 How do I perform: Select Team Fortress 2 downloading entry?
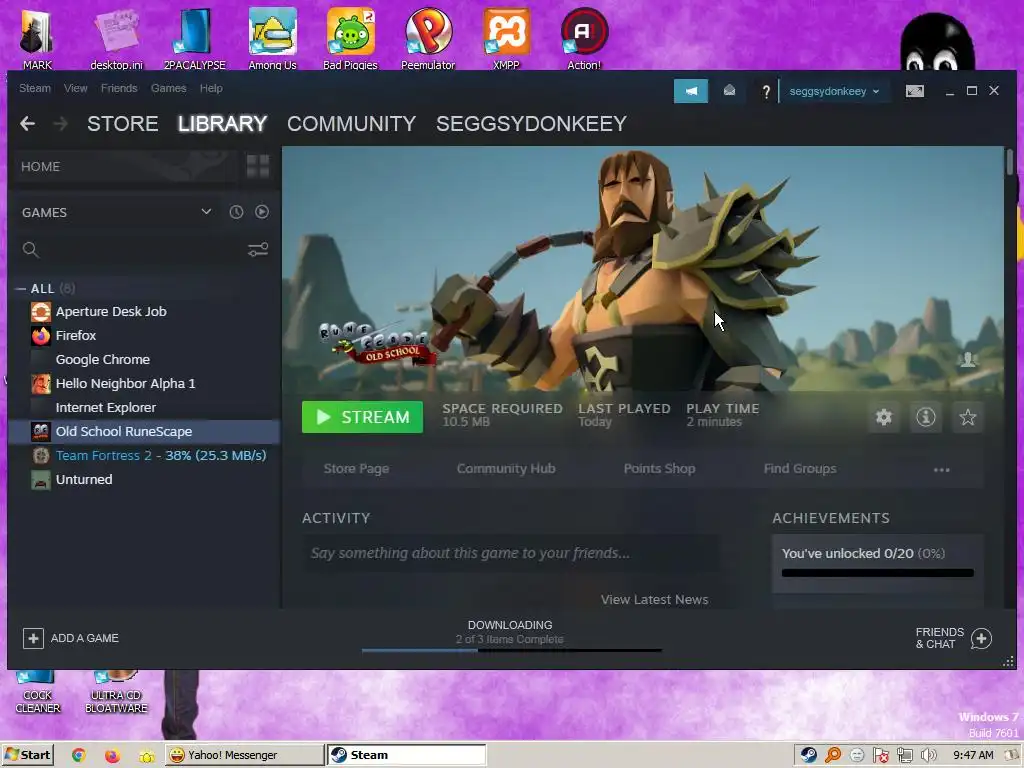144,455
